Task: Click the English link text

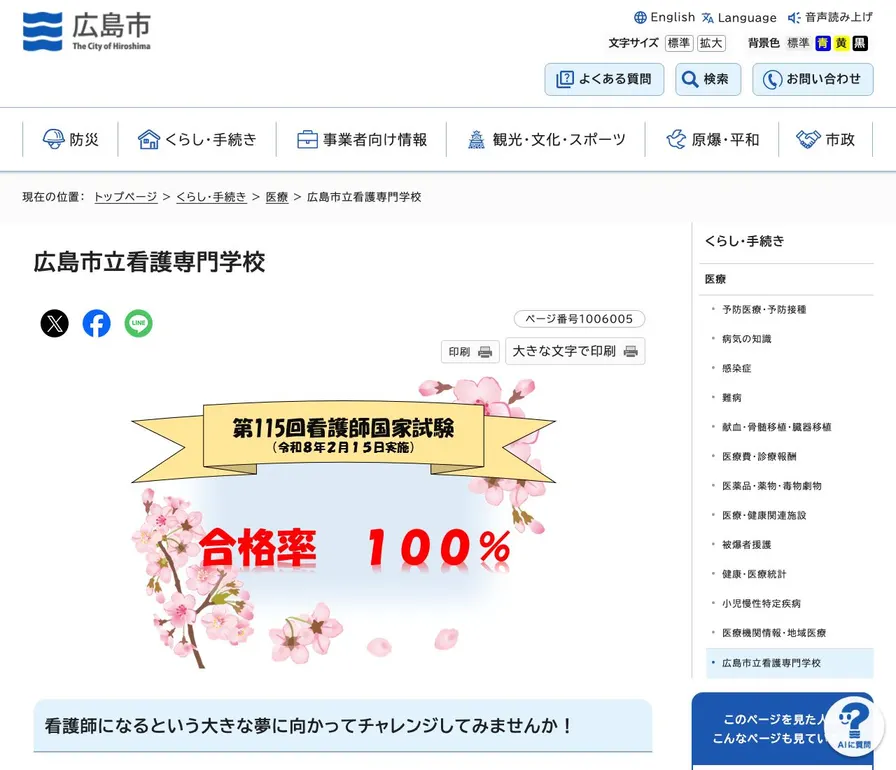Action: click(x=673, y=17)
